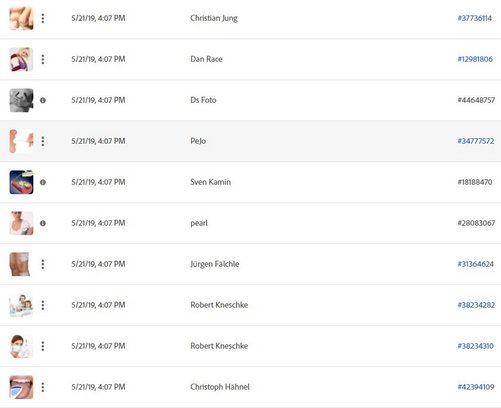Open asset link #12981806
This screenshot has width=501, height=408.
[475, 59]
